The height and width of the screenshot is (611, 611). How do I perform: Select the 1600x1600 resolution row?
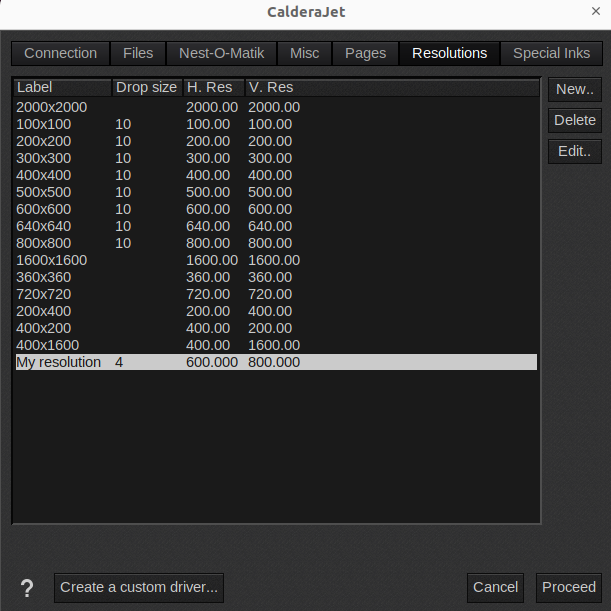276,260
